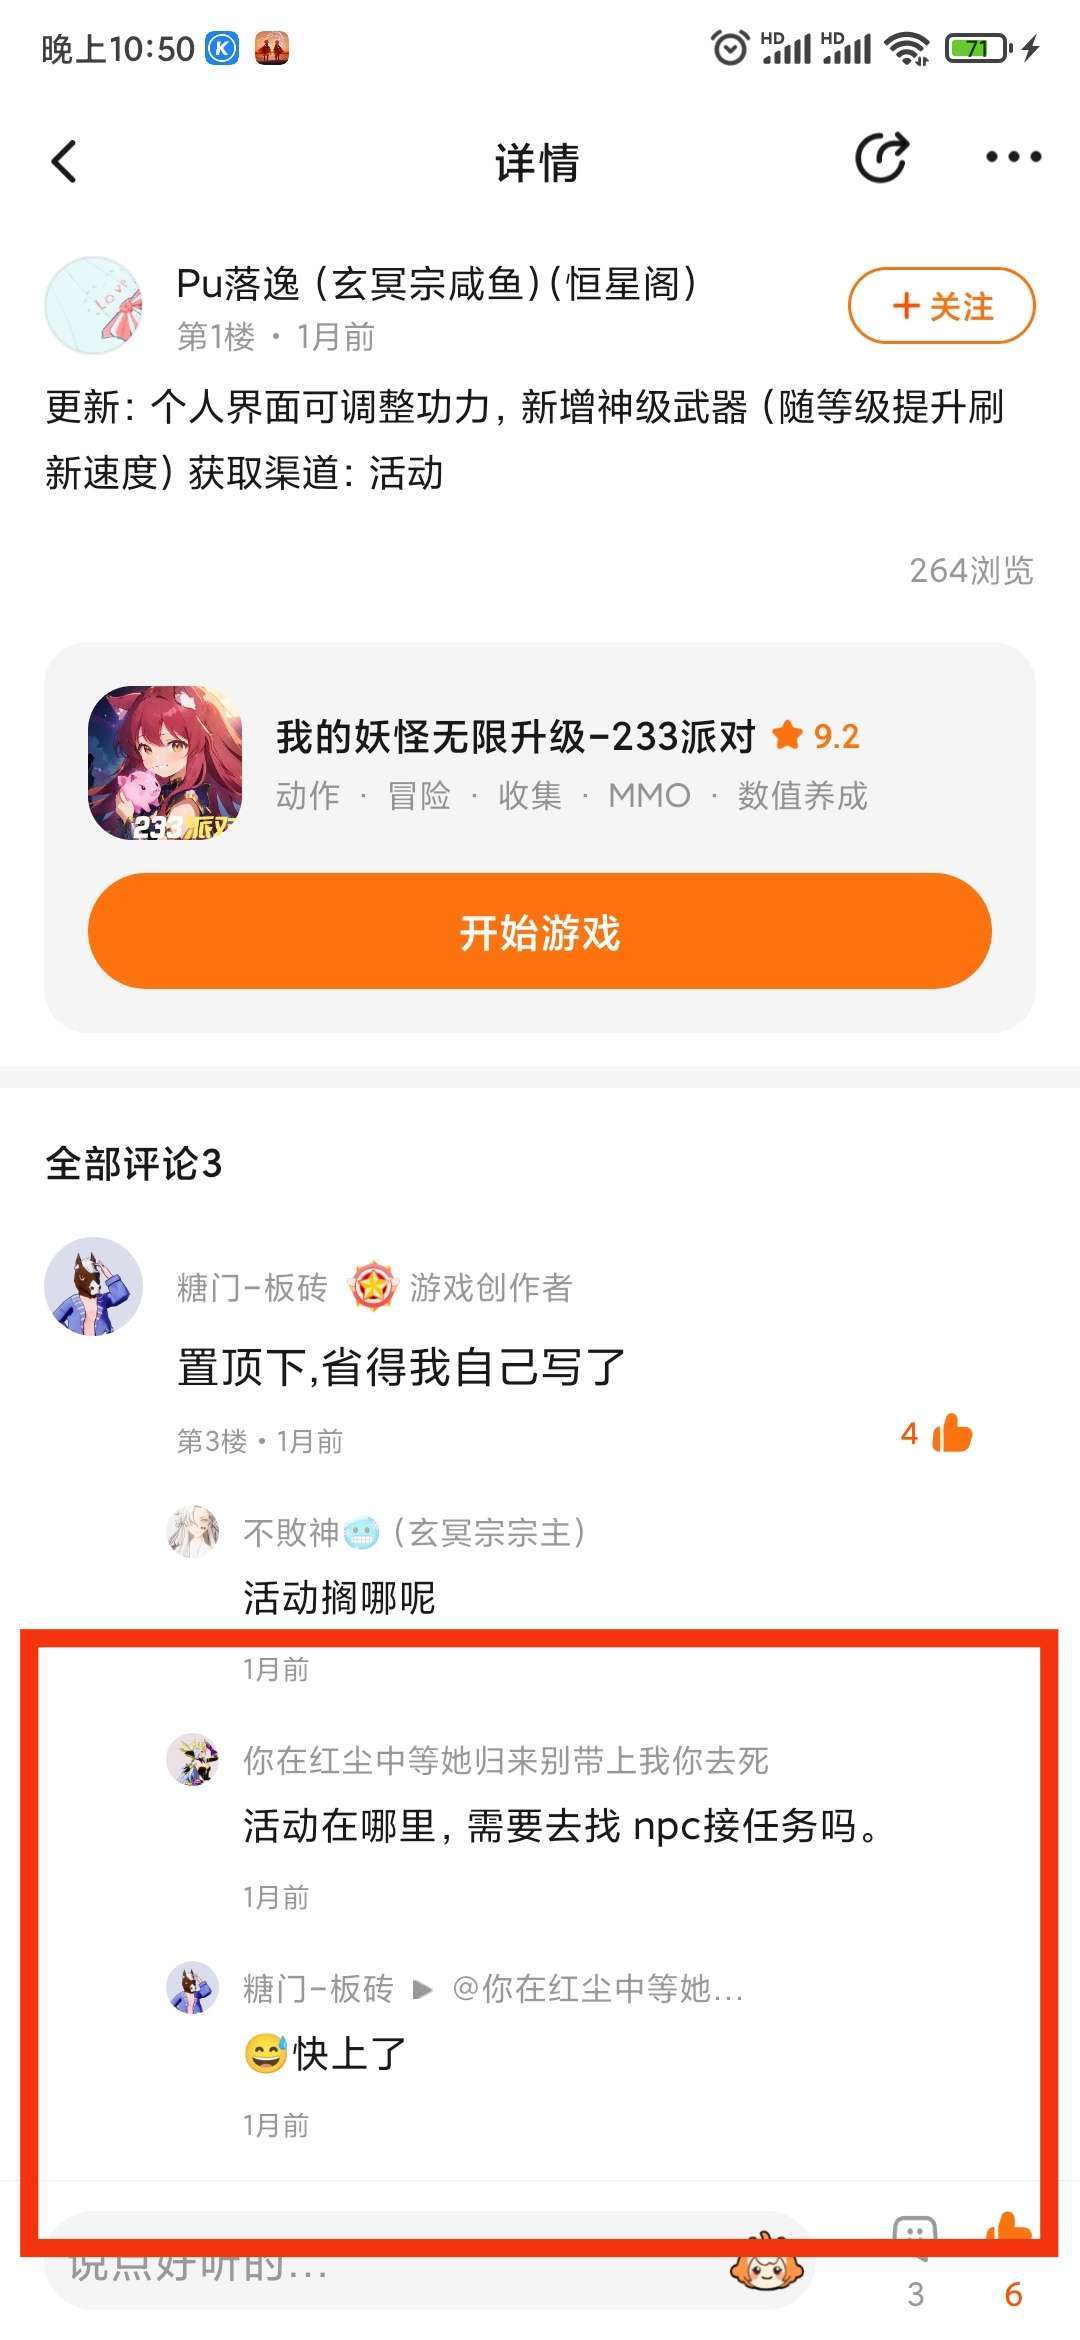The image size is (1080, 2340).
Task: View Pu落逸 author's avatar profile
Action: 94,305
